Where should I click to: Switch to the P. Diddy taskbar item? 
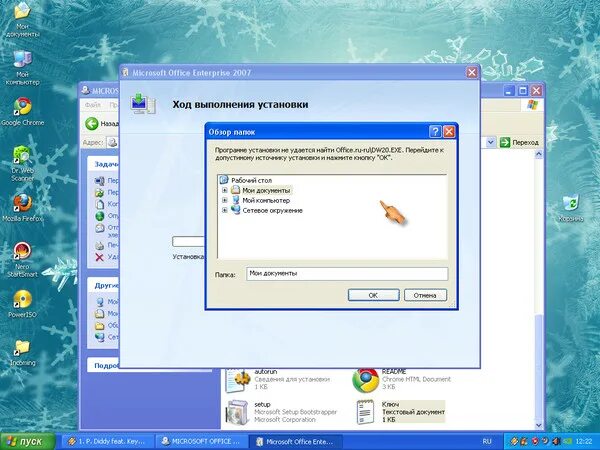(107, 441)
